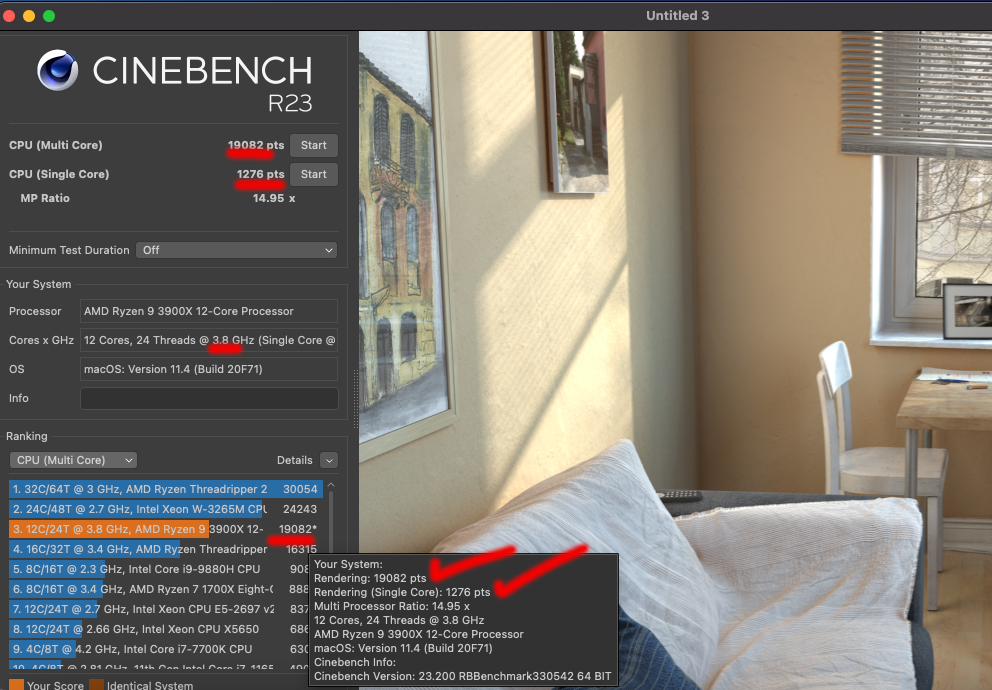Screen dimensions: 992x690
Task: Click the OS version field
Action: 208,369
